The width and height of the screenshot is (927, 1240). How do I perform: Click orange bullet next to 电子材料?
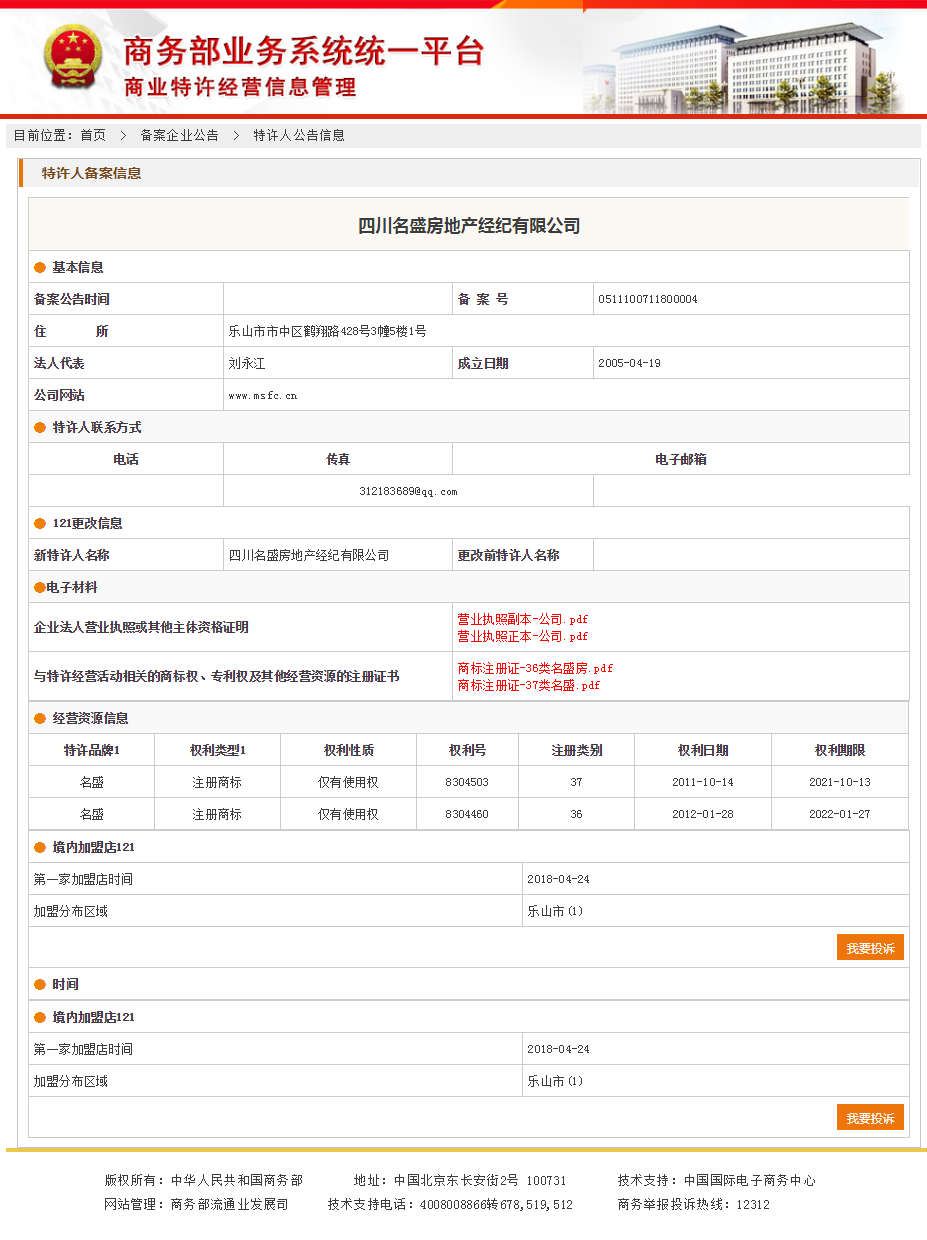click(39, 587)
